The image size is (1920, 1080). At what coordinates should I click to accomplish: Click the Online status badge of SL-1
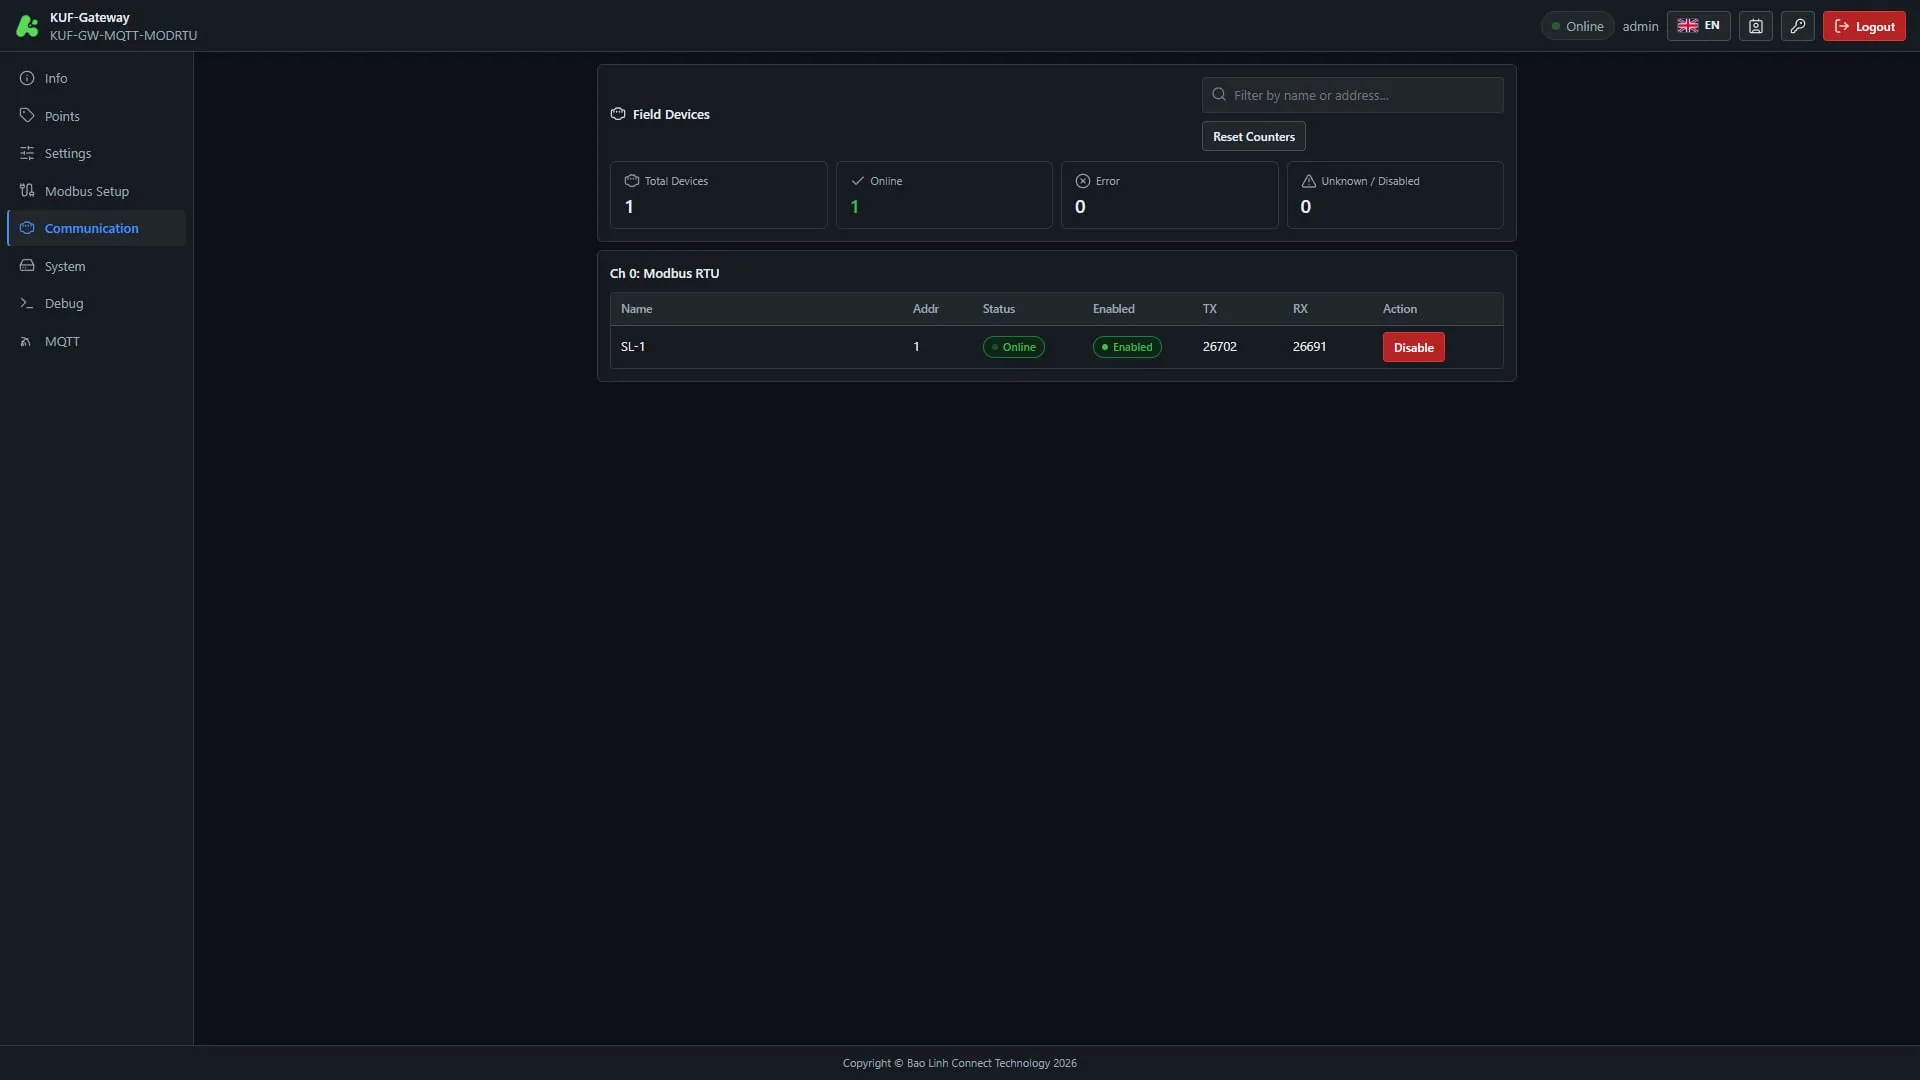point(1013,347)
